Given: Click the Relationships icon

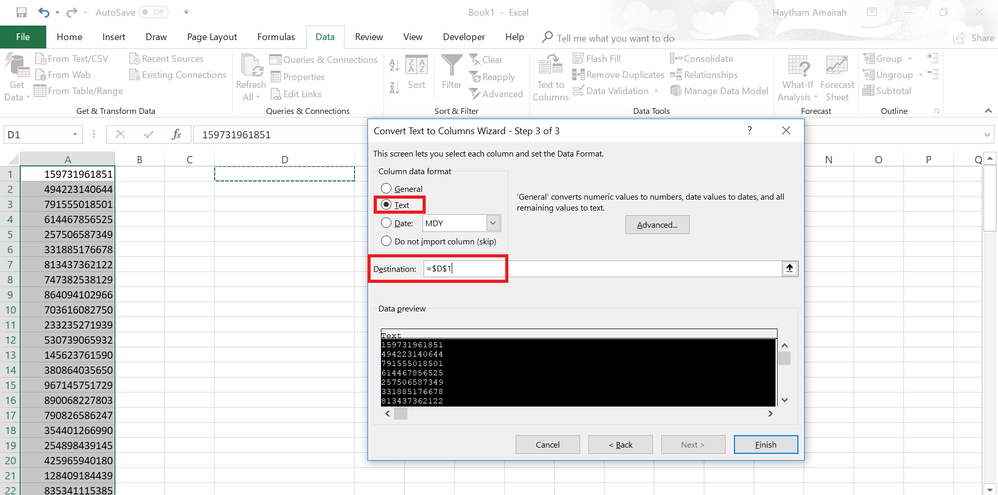Looking at the screenshot, I should 676,74.
